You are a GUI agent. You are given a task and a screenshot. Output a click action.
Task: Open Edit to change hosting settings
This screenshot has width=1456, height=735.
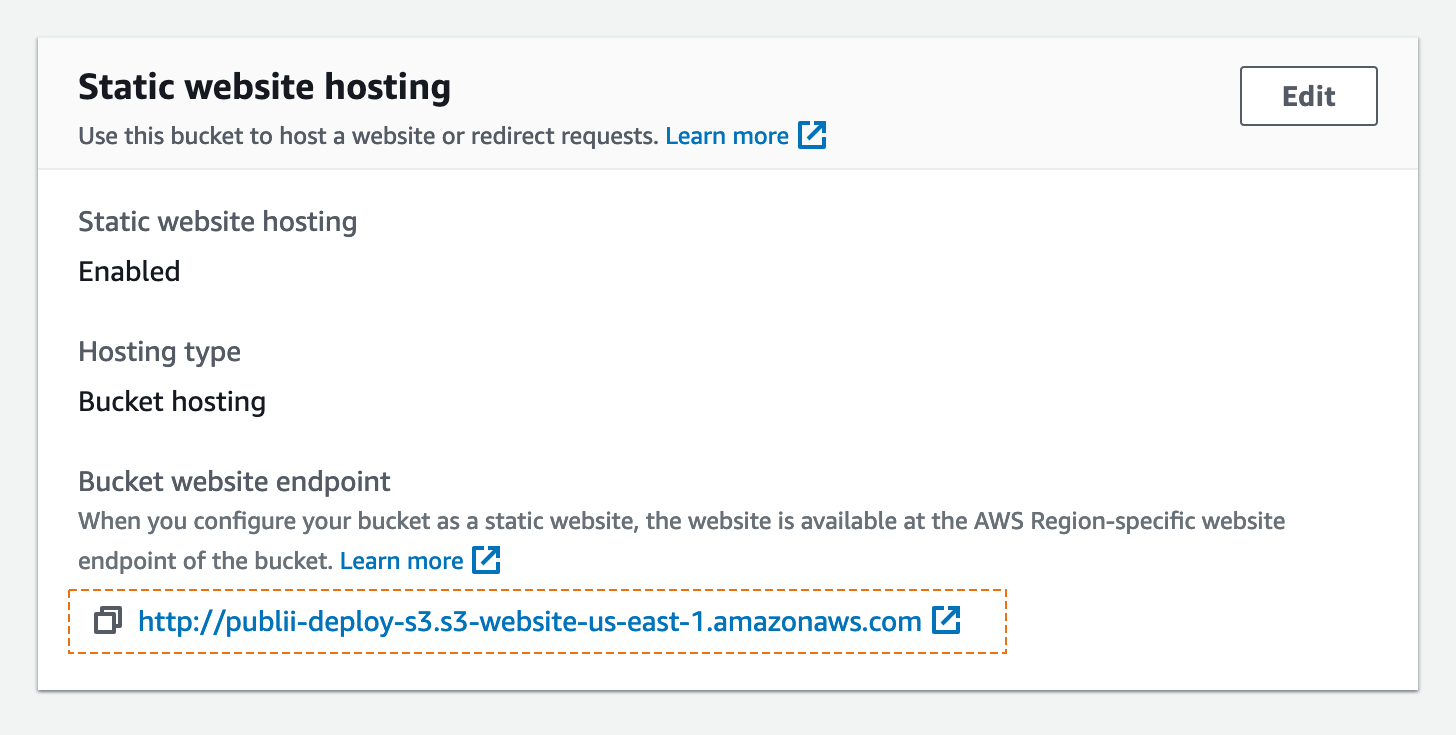pyautogui.click(x=1308, y=95)
